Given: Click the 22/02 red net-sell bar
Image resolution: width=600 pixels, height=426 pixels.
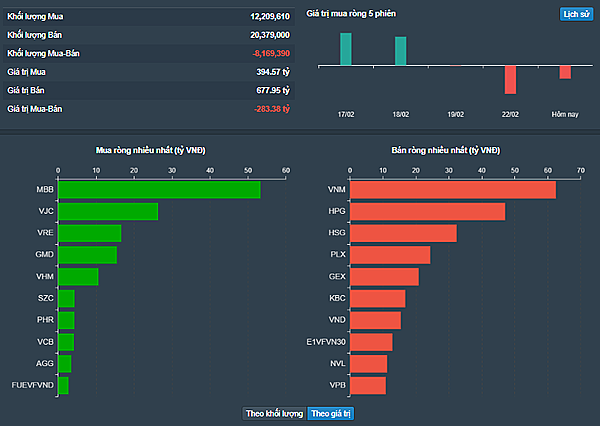Looking at the screenshot, I should click(x=510, y=80).
